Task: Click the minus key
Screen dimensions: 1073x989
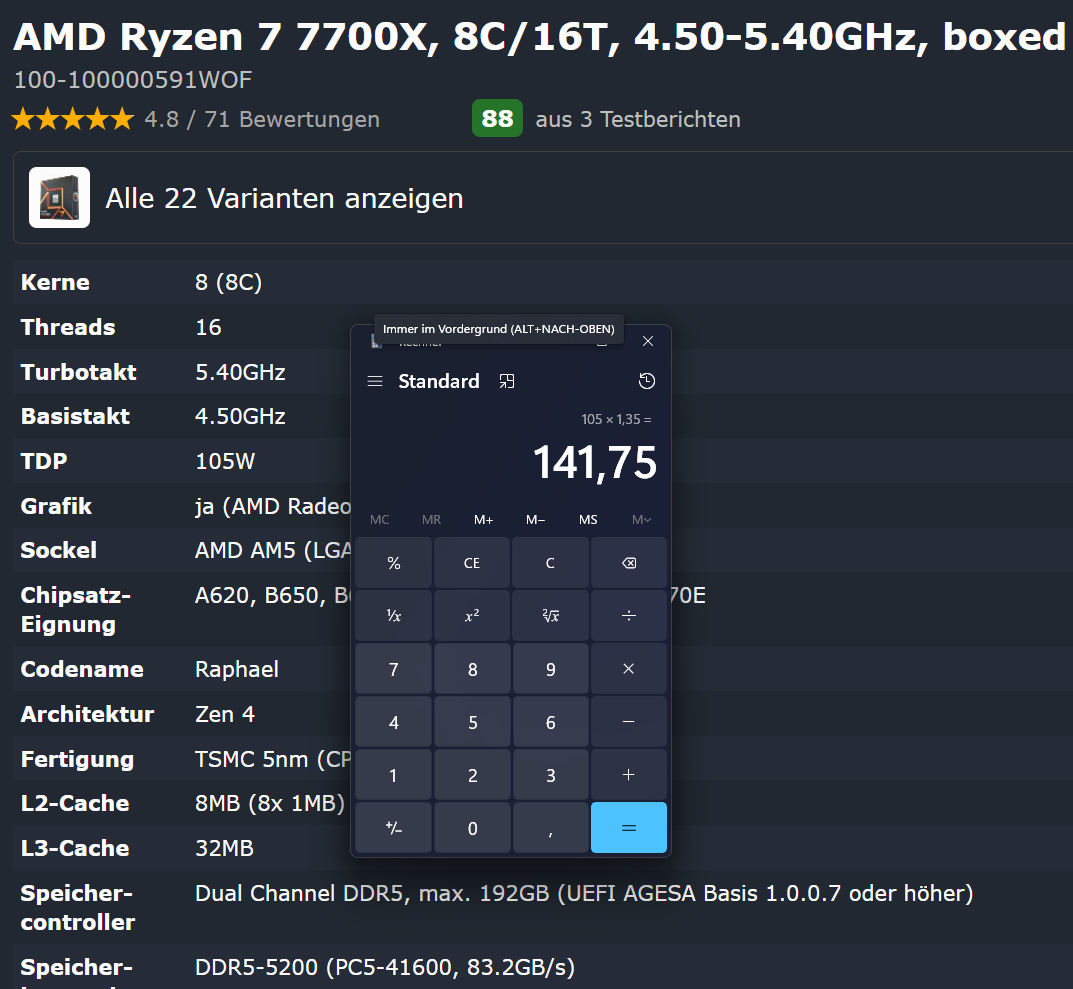Action: pos(629,721)
